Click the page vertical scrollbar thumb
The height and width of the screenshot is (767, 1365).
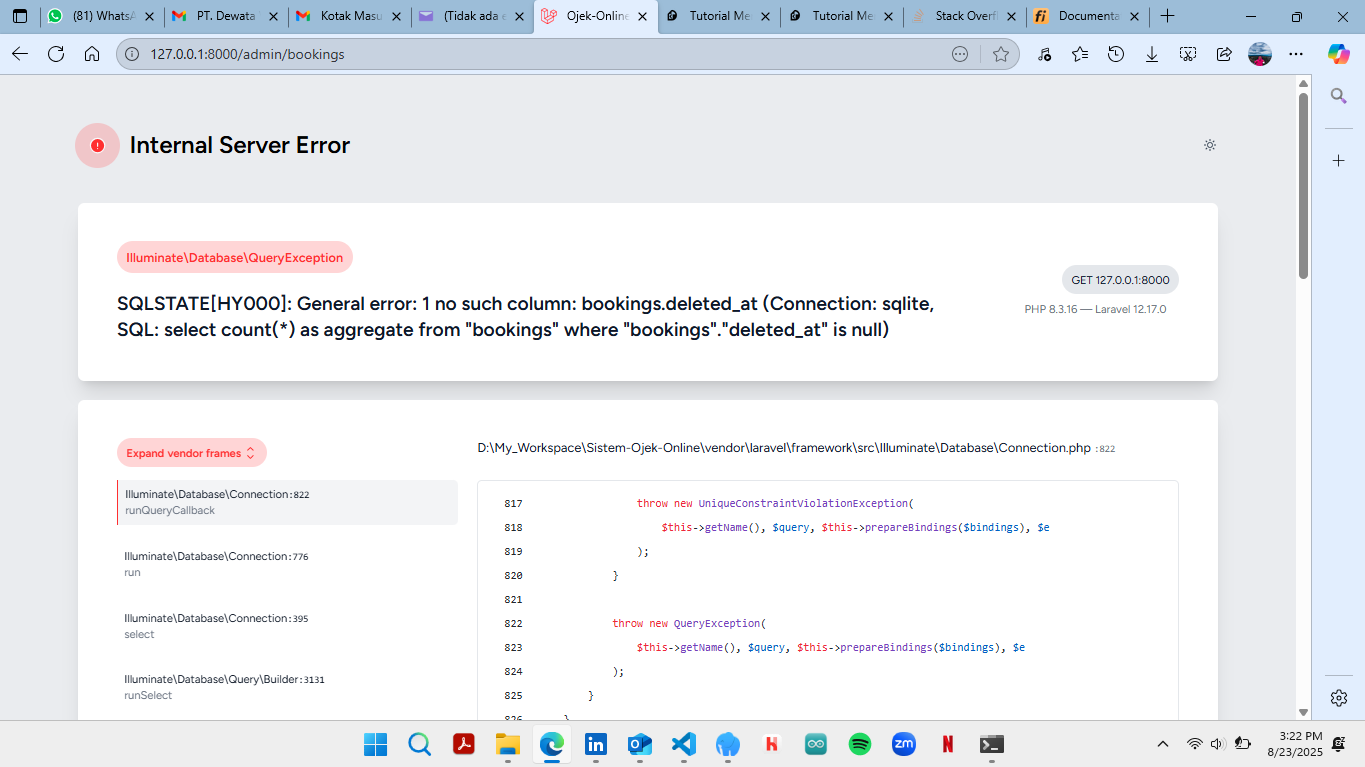pos(1303,185)
